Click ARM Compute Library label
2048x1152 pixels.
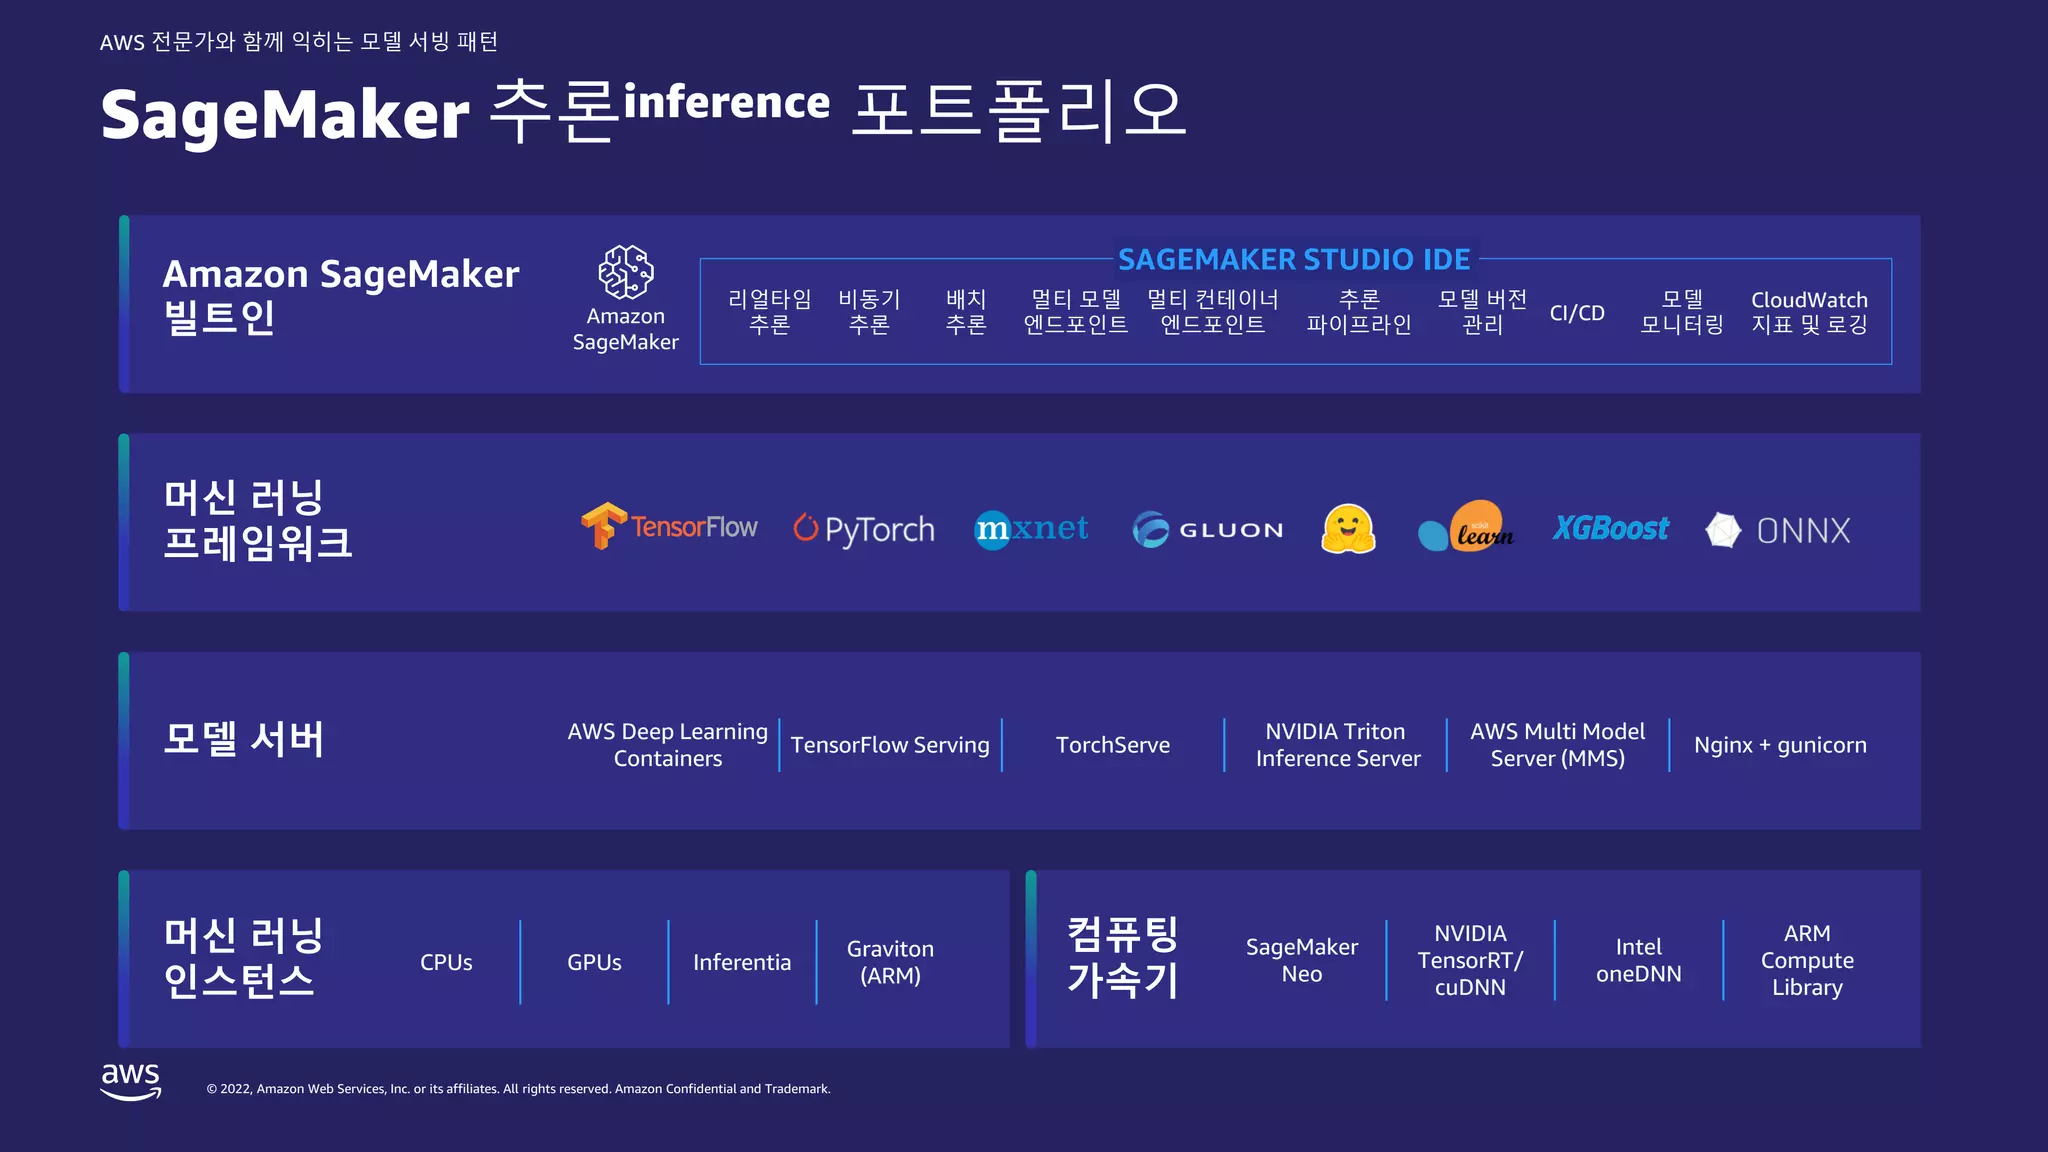(1807, 960)
